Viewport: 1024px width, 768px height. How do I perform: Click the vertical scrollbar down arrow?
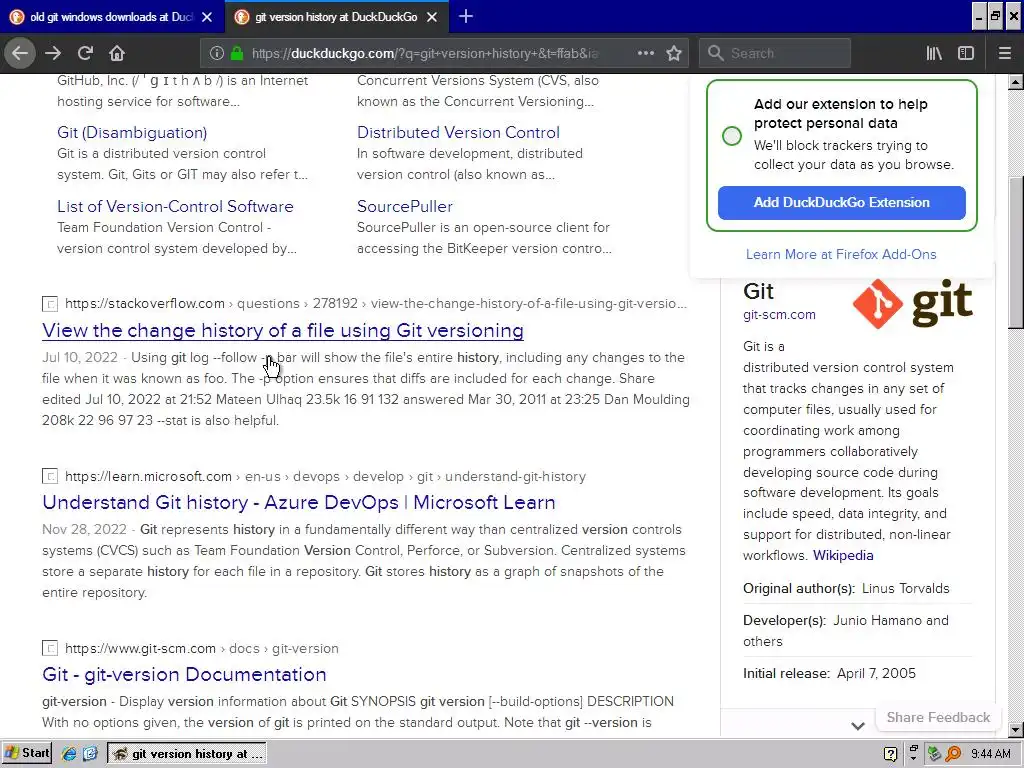(1015, 730)
